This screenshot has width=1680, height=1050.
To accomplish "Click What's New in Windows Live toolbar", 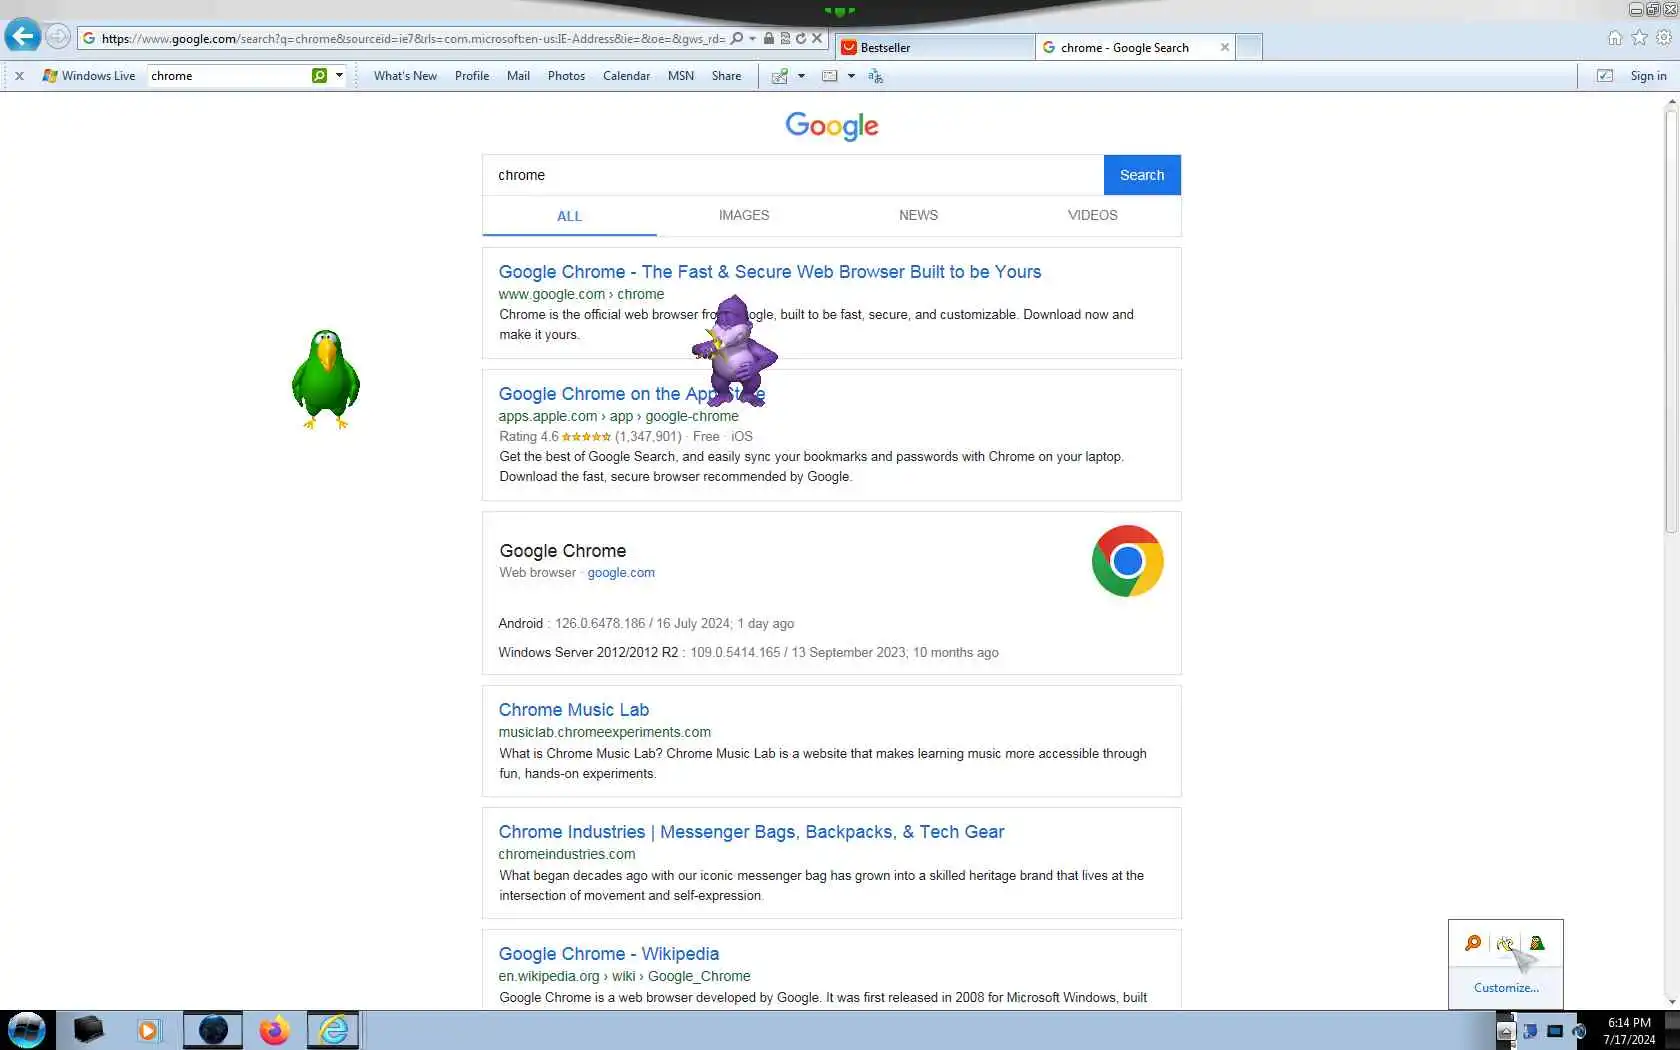I will pos(405,76).
